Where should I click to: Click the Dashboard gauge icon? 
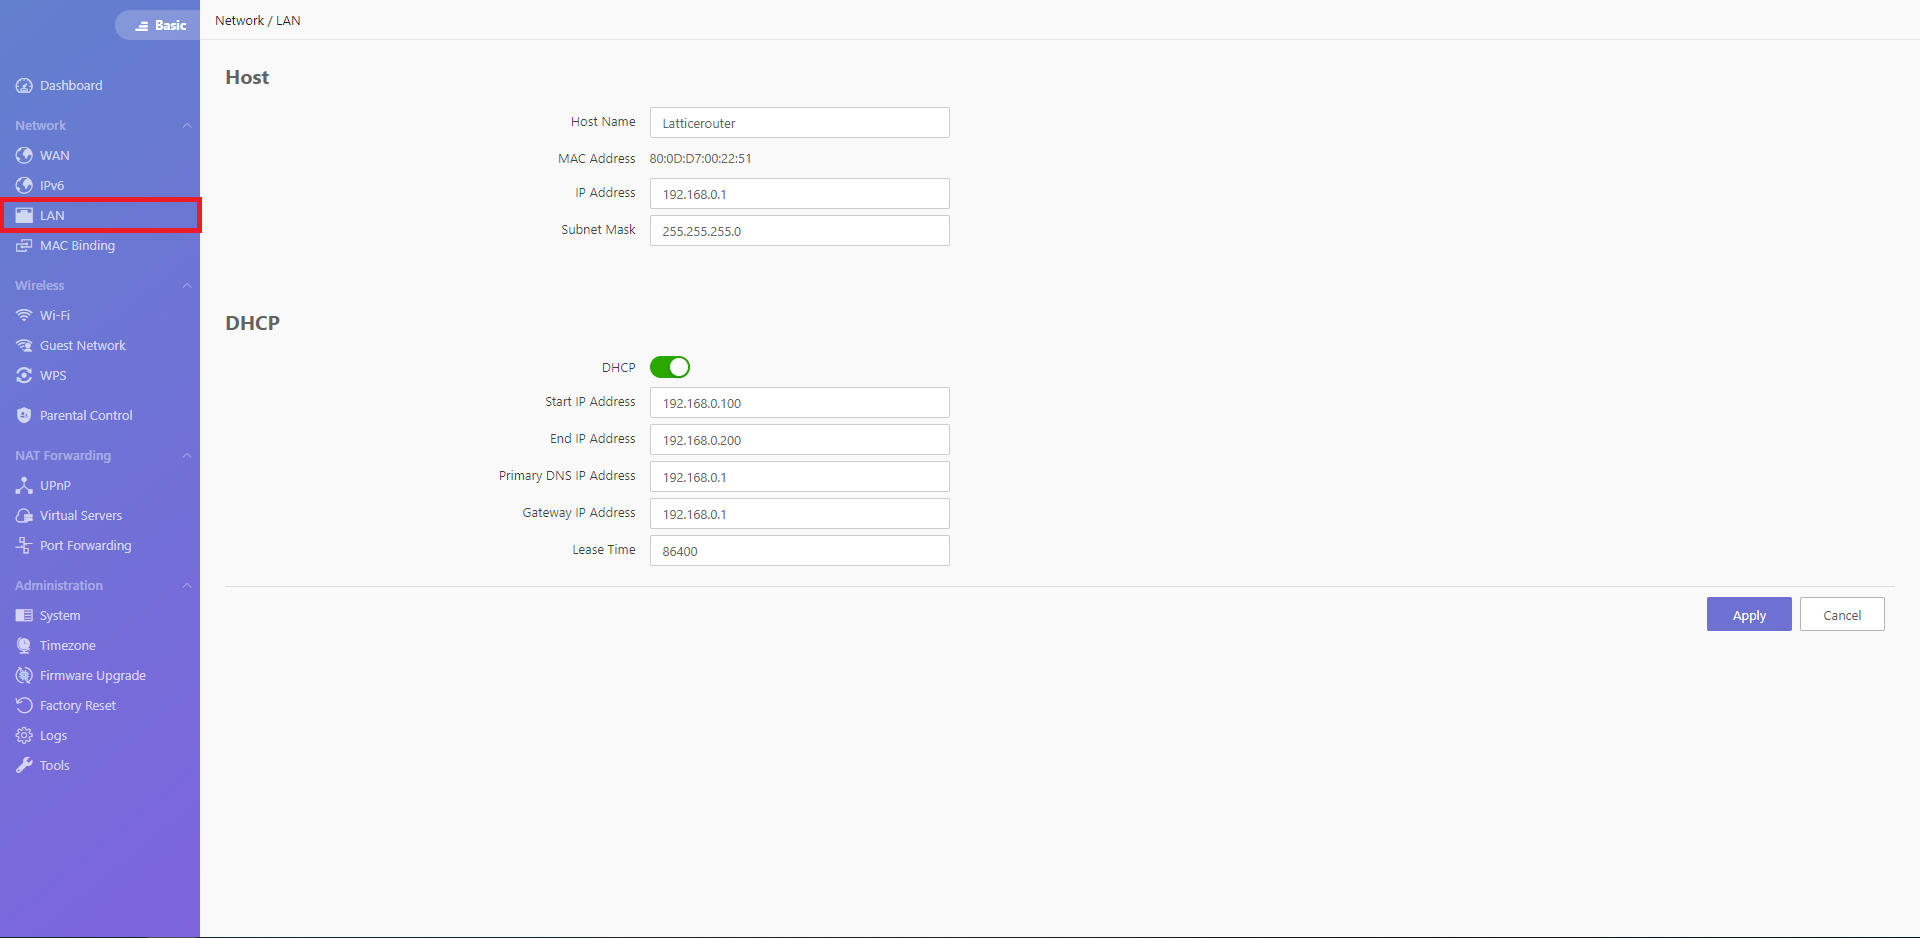[24, 86]
